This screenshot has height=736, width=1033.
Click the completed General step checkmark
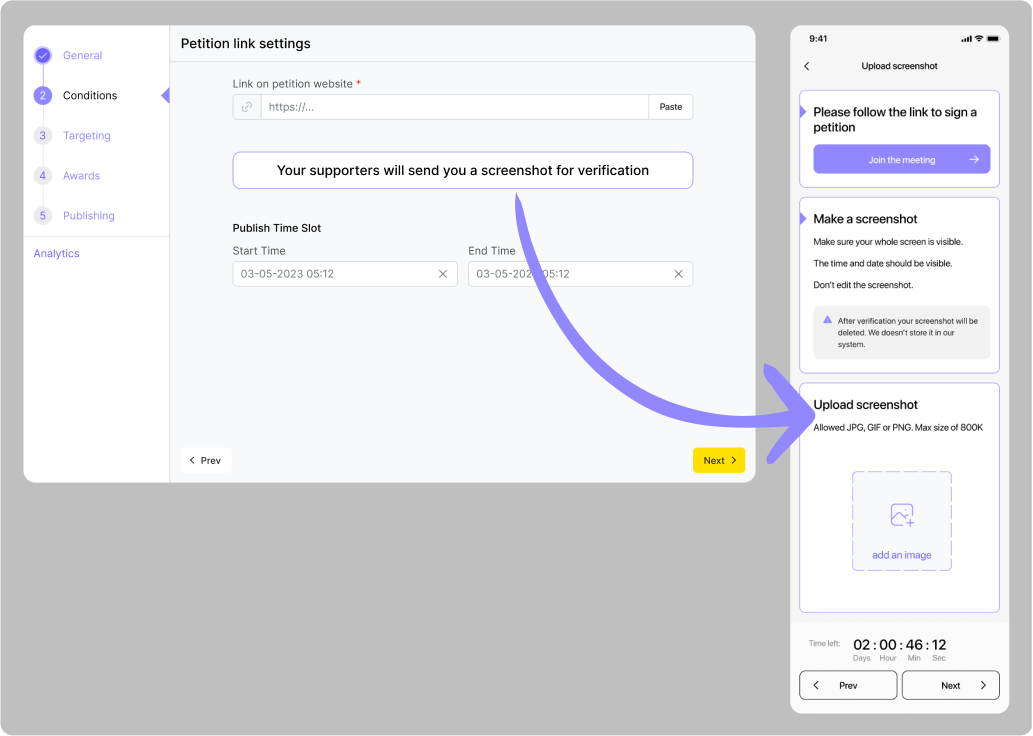coord(42,56)
